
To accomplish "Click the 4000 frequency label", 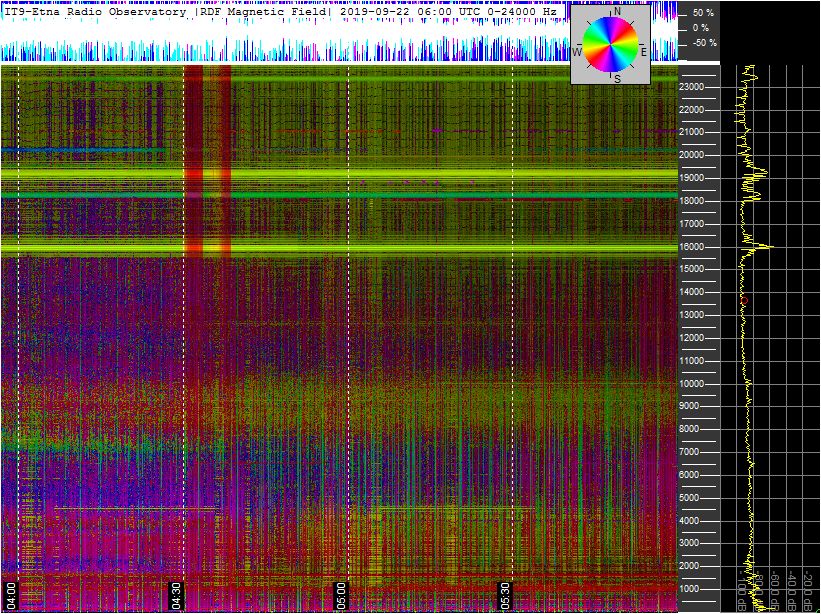I will [x=690, y=521].
